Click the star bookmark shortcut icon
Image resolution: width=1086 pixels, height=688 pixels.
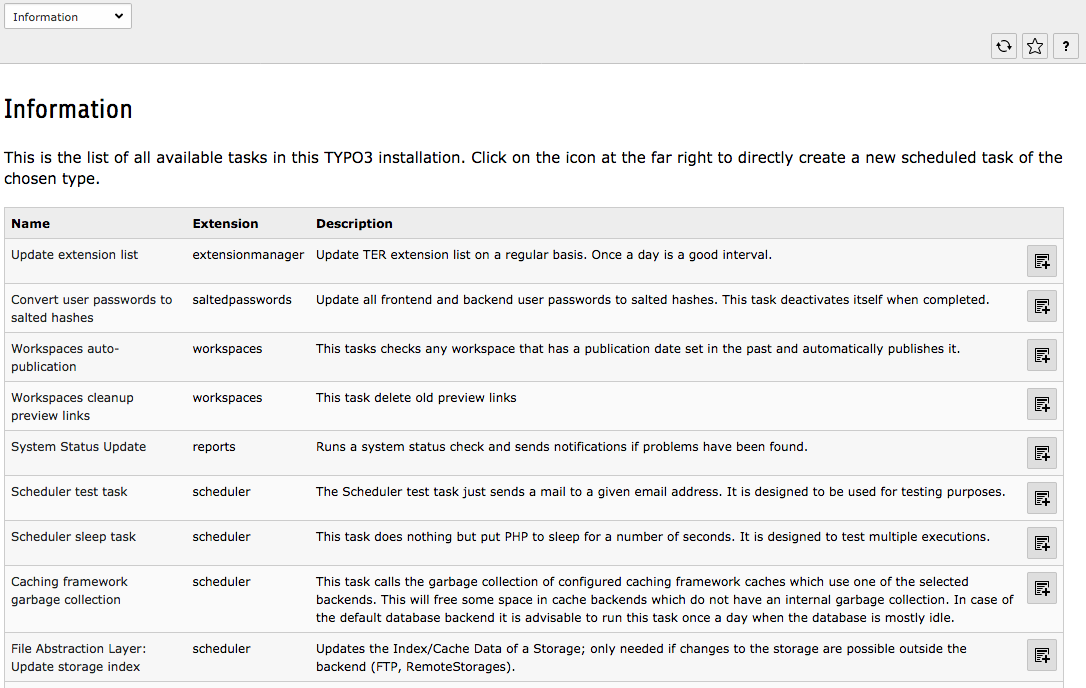click(x=1035, y=46)
